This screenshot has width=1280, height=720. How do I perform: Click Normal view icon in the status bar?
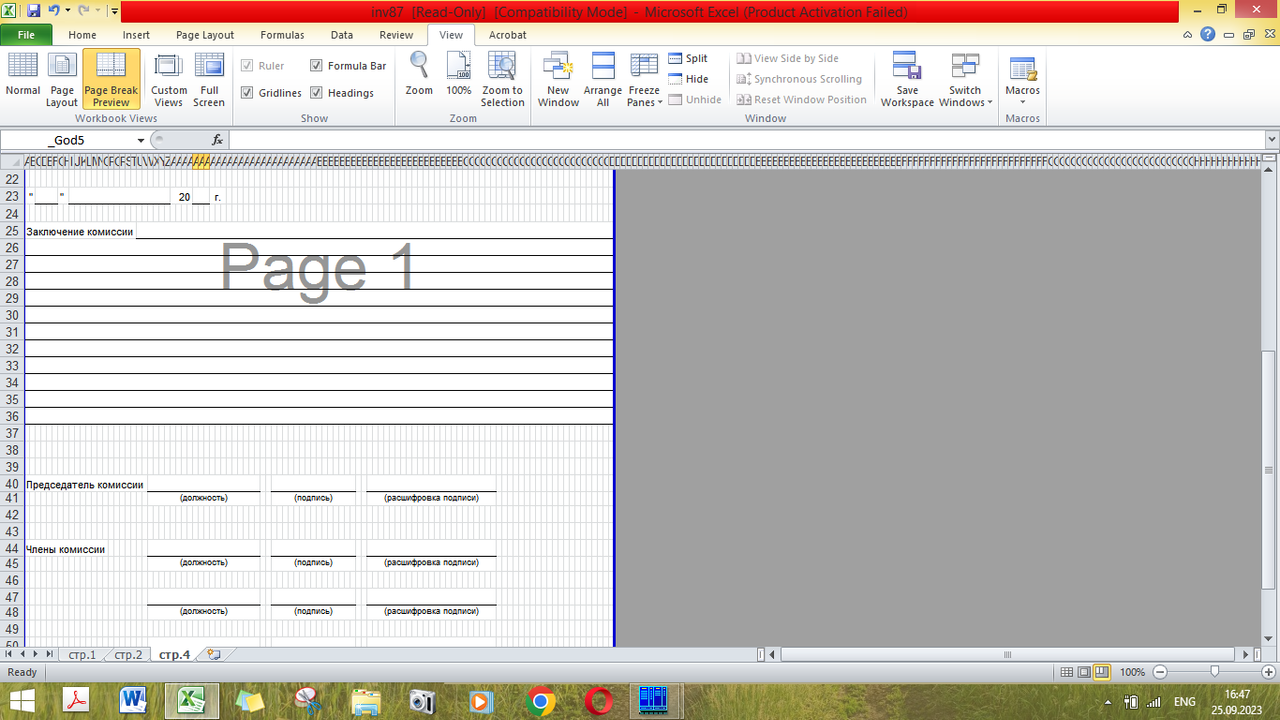click(1068, 672)
